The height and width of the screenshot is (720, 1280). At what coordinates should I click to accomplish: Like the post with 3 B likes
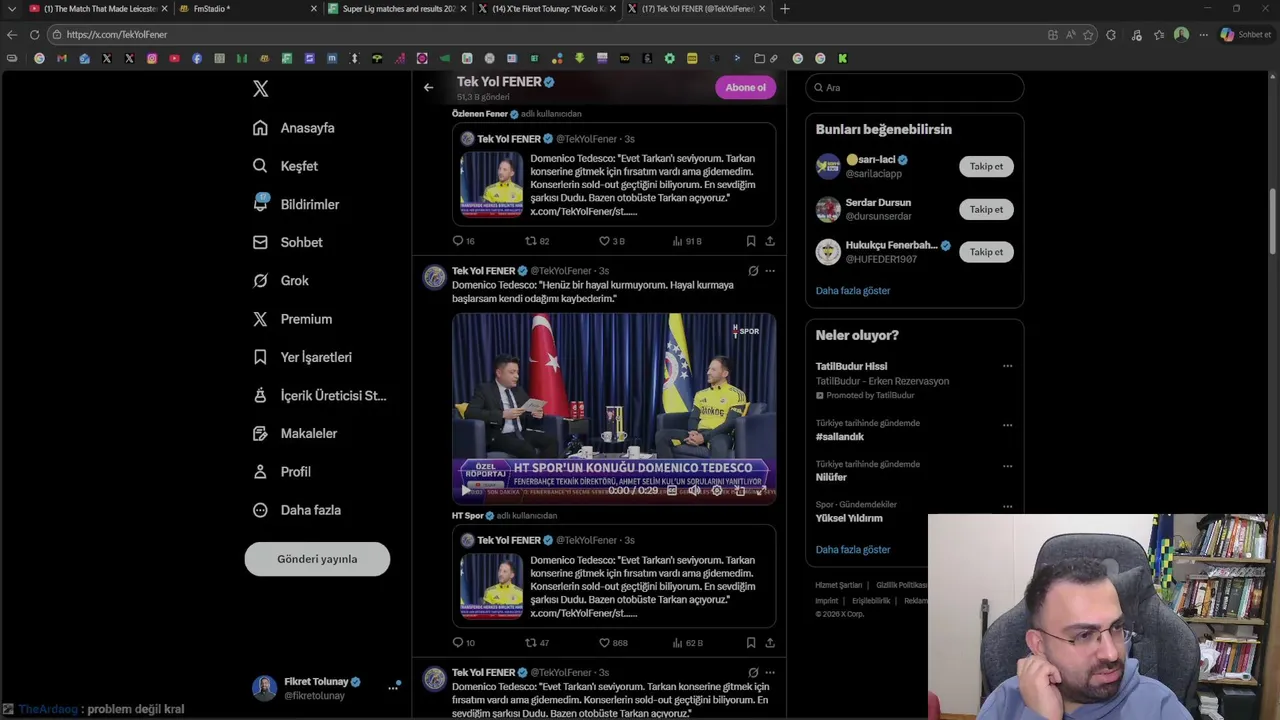coord(611,241)
